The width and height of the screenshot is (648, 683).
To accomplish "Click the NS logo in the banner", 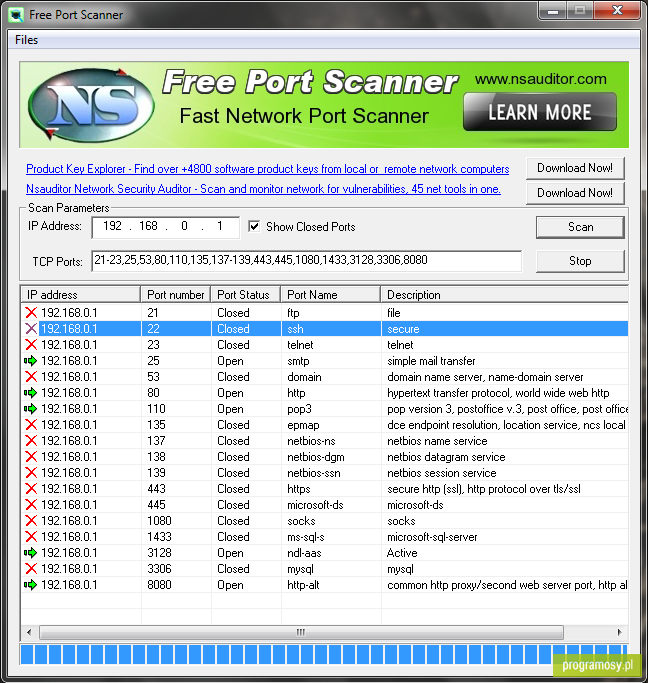I will [x=91, y=105].
